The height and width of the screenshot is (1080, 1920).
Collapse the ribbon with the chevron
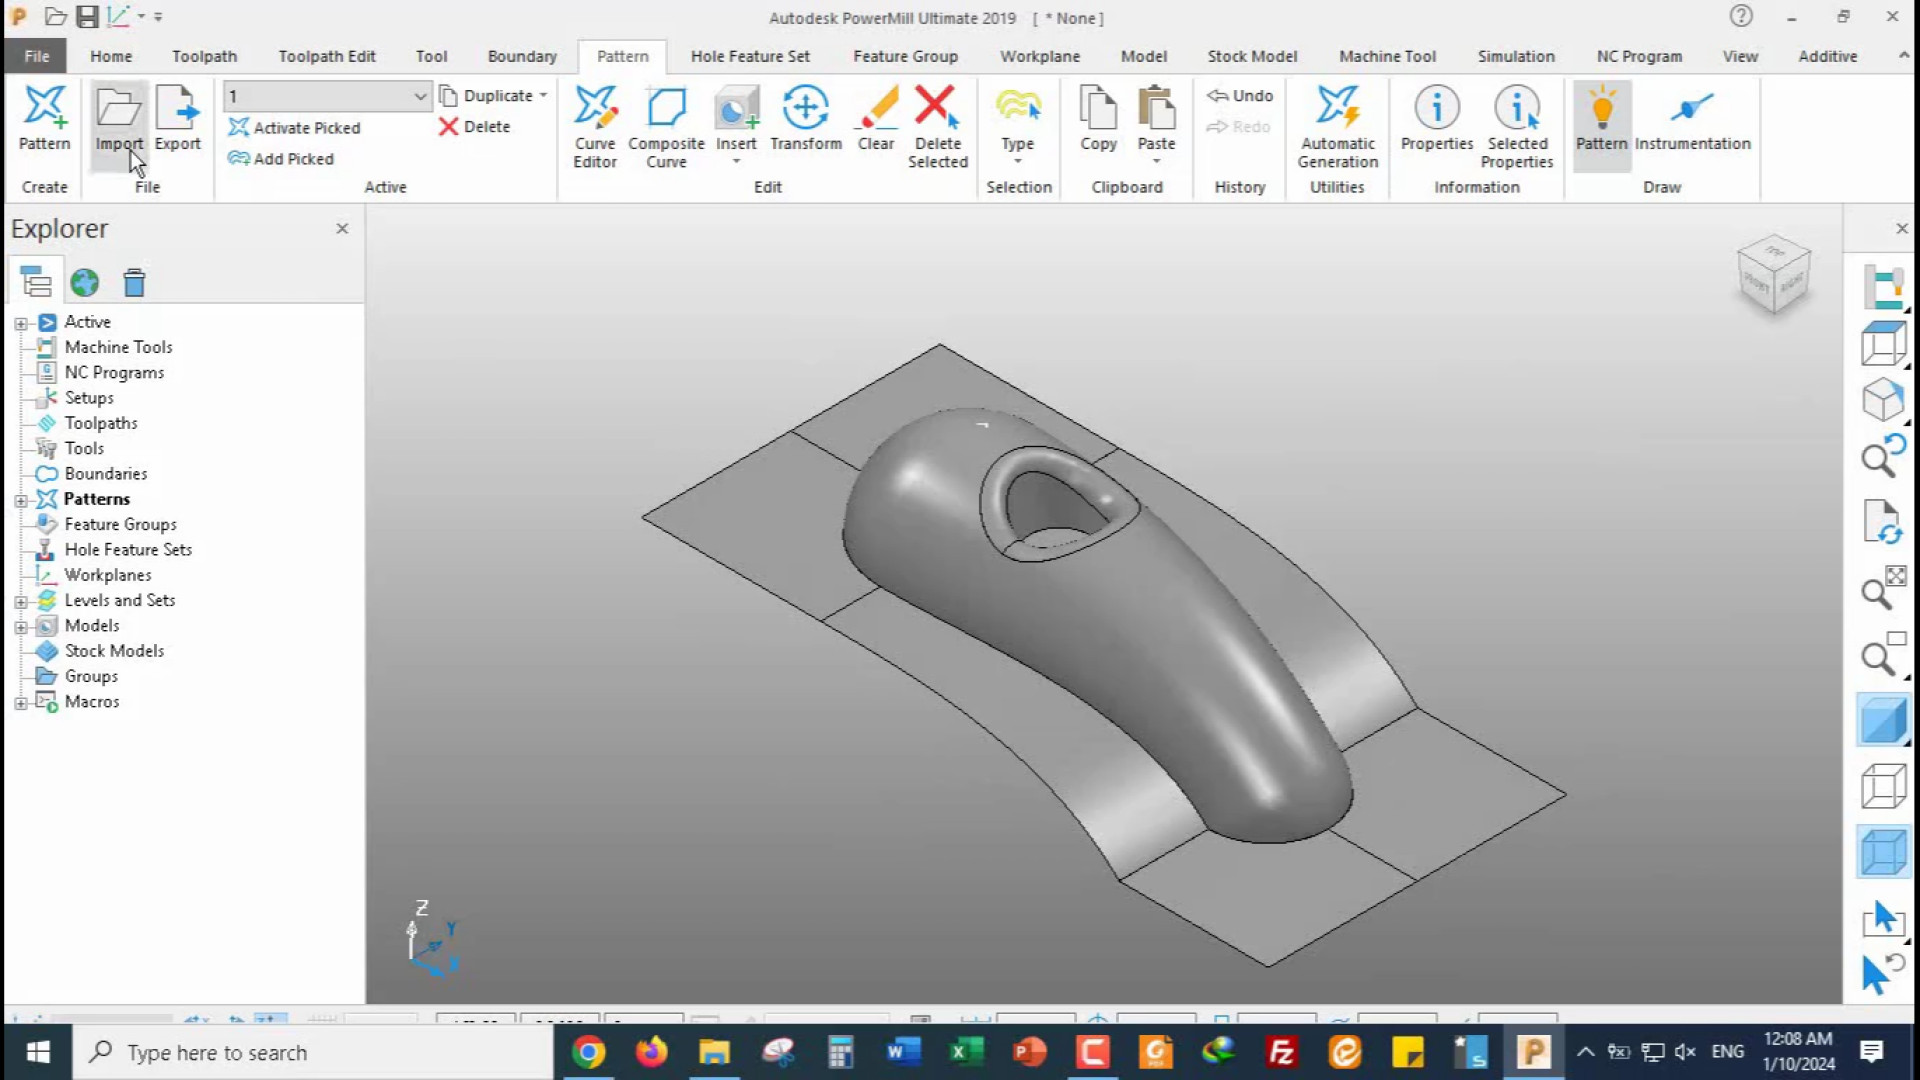[x=1903, y=56]
